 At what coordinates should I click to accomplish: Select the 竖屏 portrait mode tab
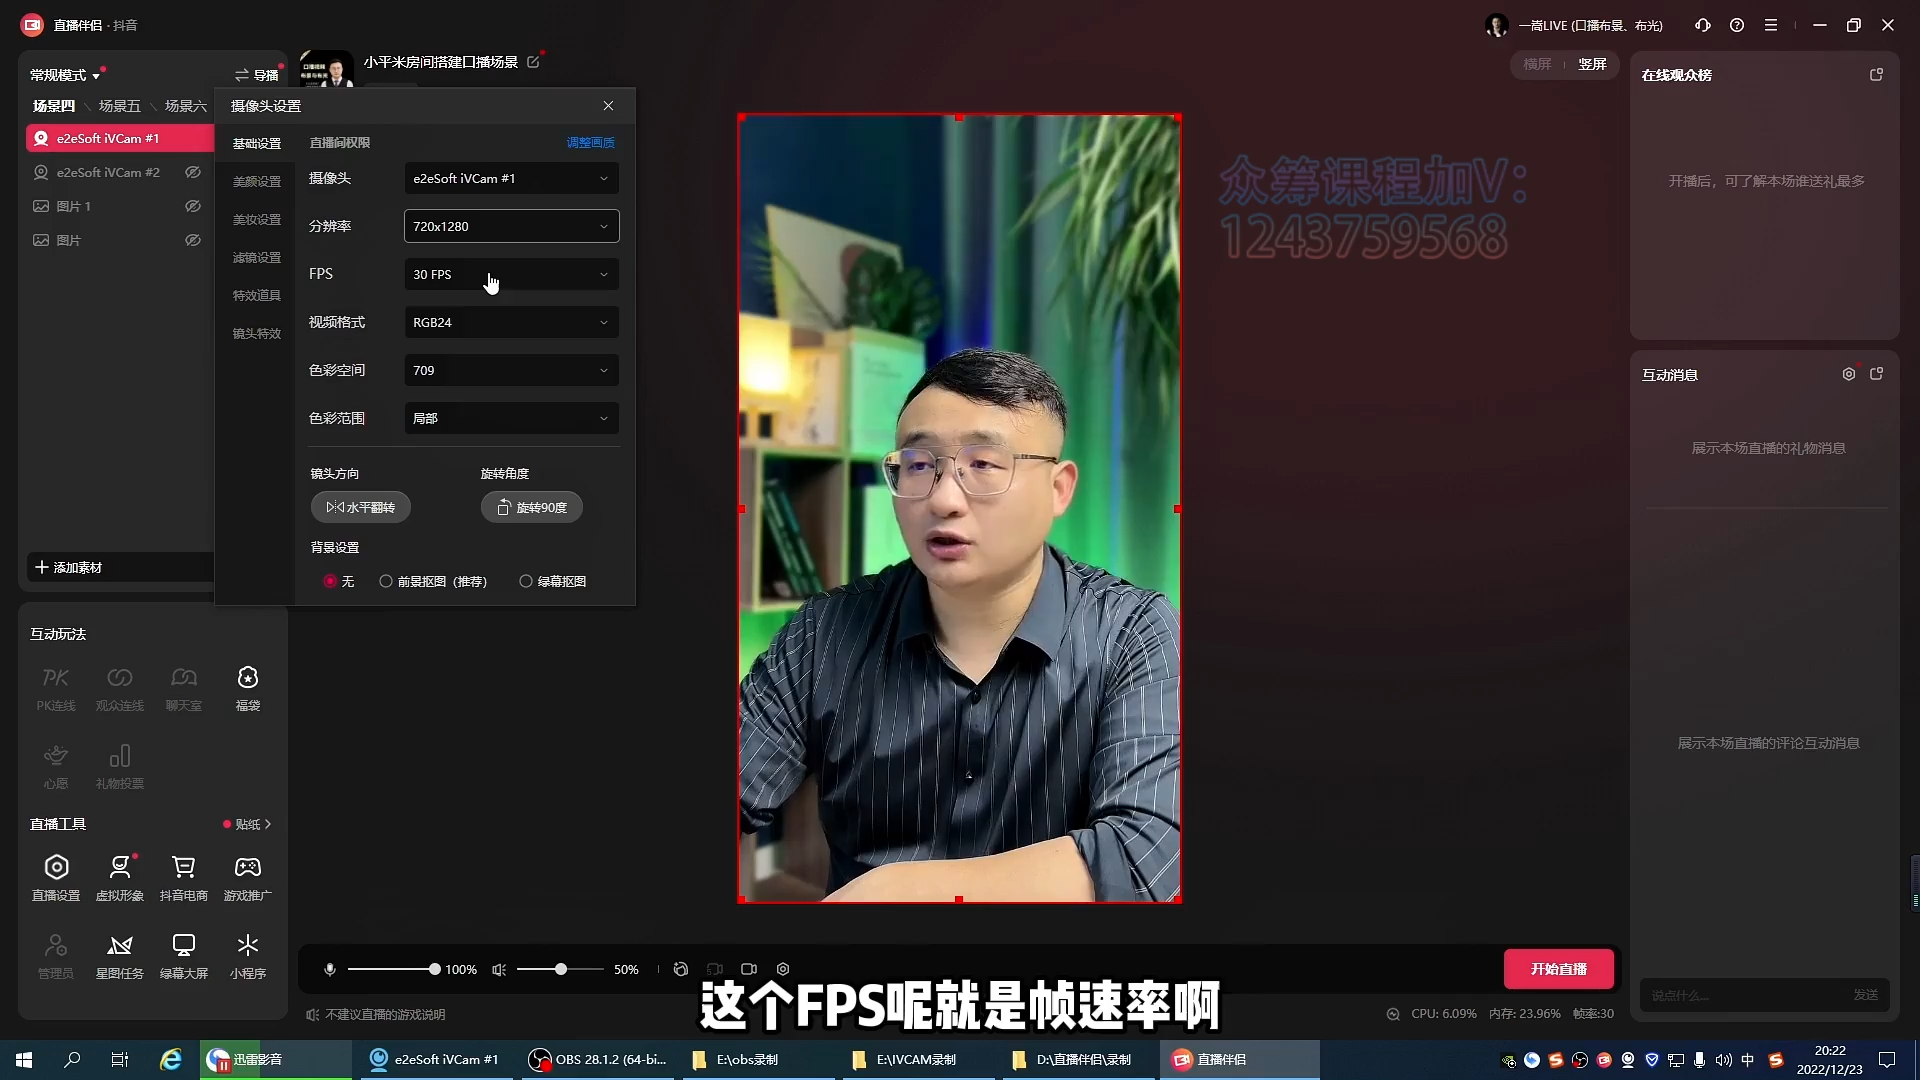coord(1592,64)
